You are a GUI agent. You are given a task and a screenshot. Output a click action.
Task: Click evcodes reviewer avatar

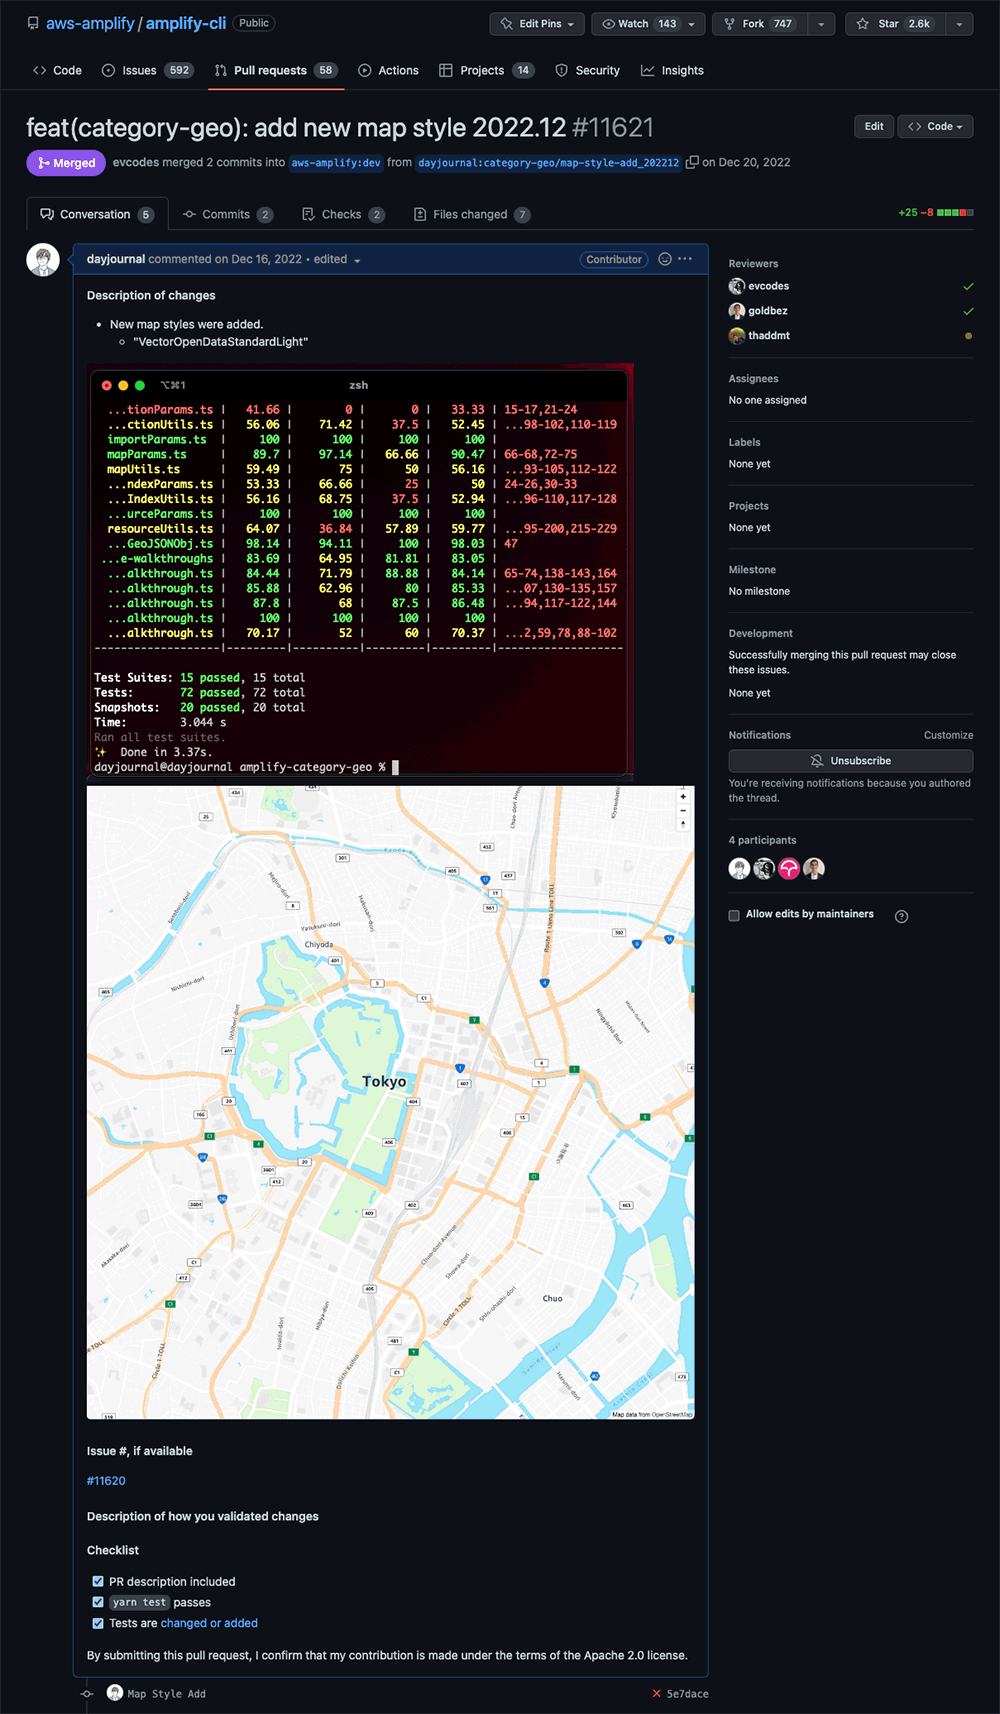coord(737,286)
